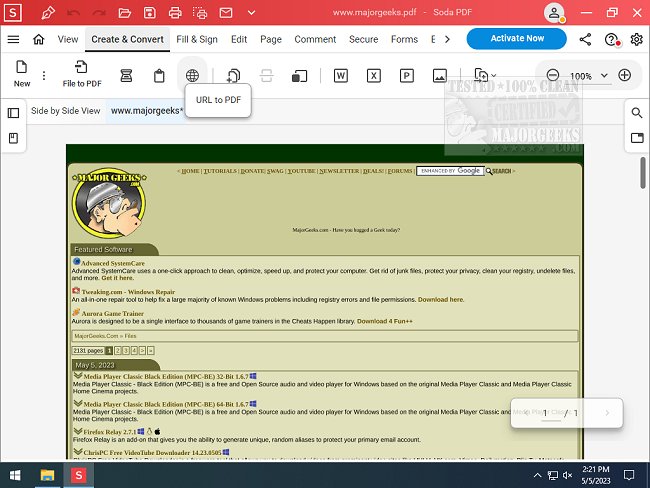
Task: Click the resize pages icon
Action: point(299,75)
